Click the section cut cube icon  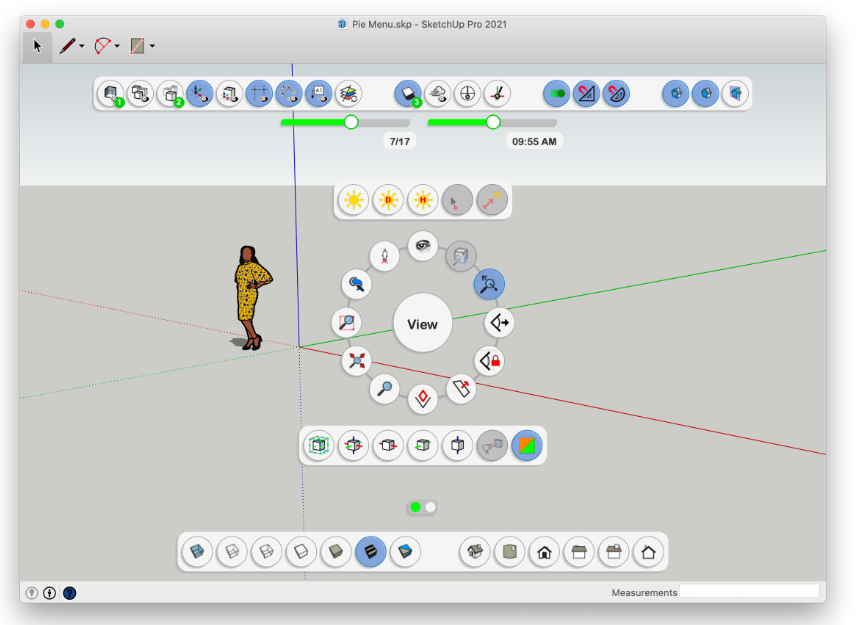[x=735, y=93]
